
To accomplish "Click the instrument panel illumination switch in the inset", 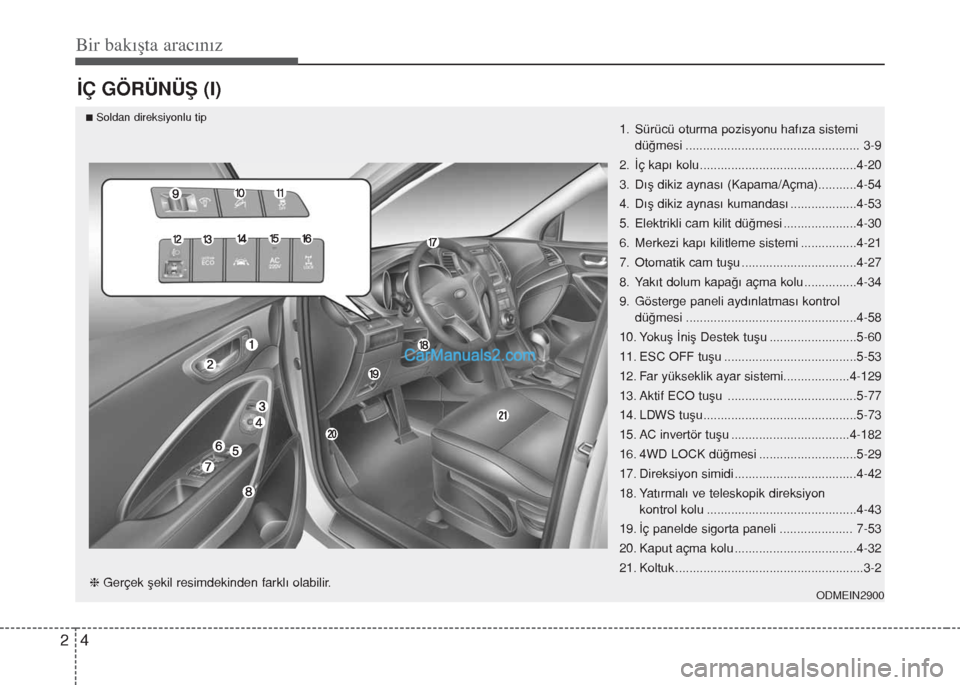I will click(x=184, y=203).
